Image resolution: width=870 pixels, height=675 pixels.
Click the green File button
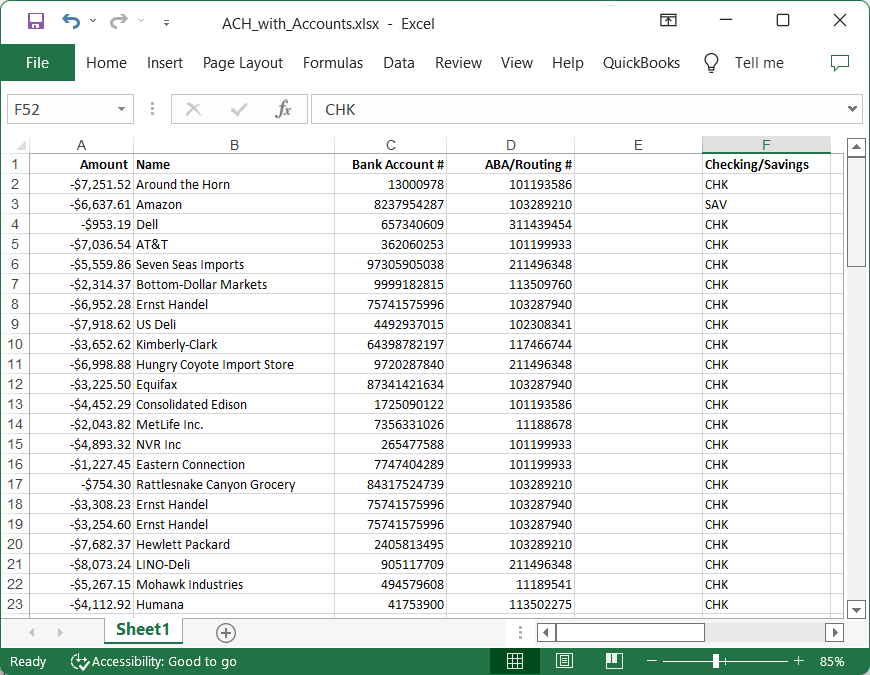37,63
